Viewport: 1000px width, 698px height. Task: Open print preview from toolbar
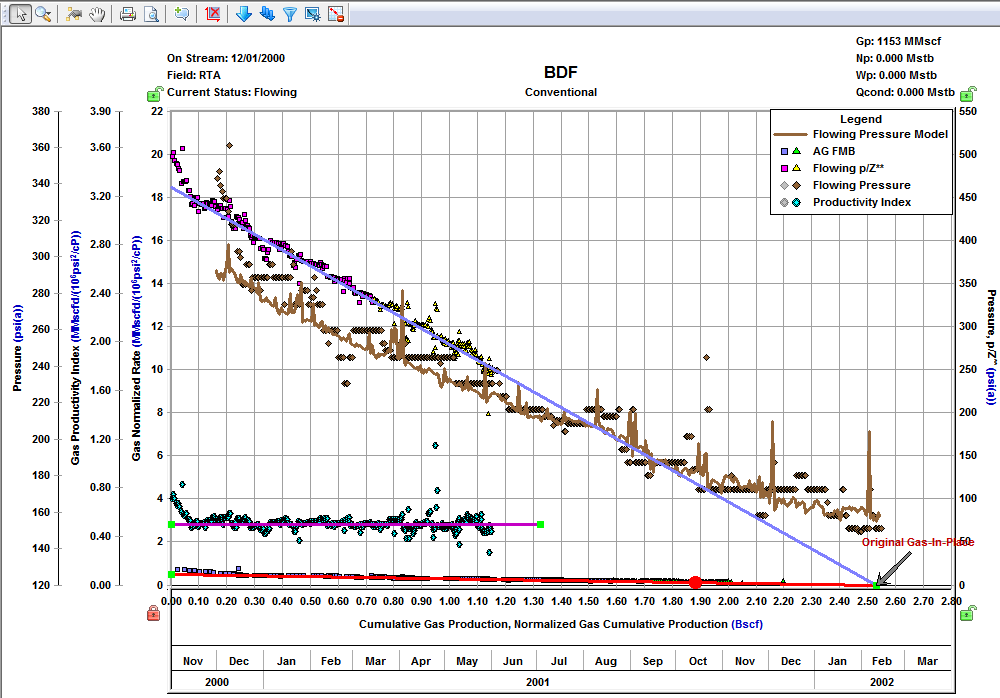[151, 13]
